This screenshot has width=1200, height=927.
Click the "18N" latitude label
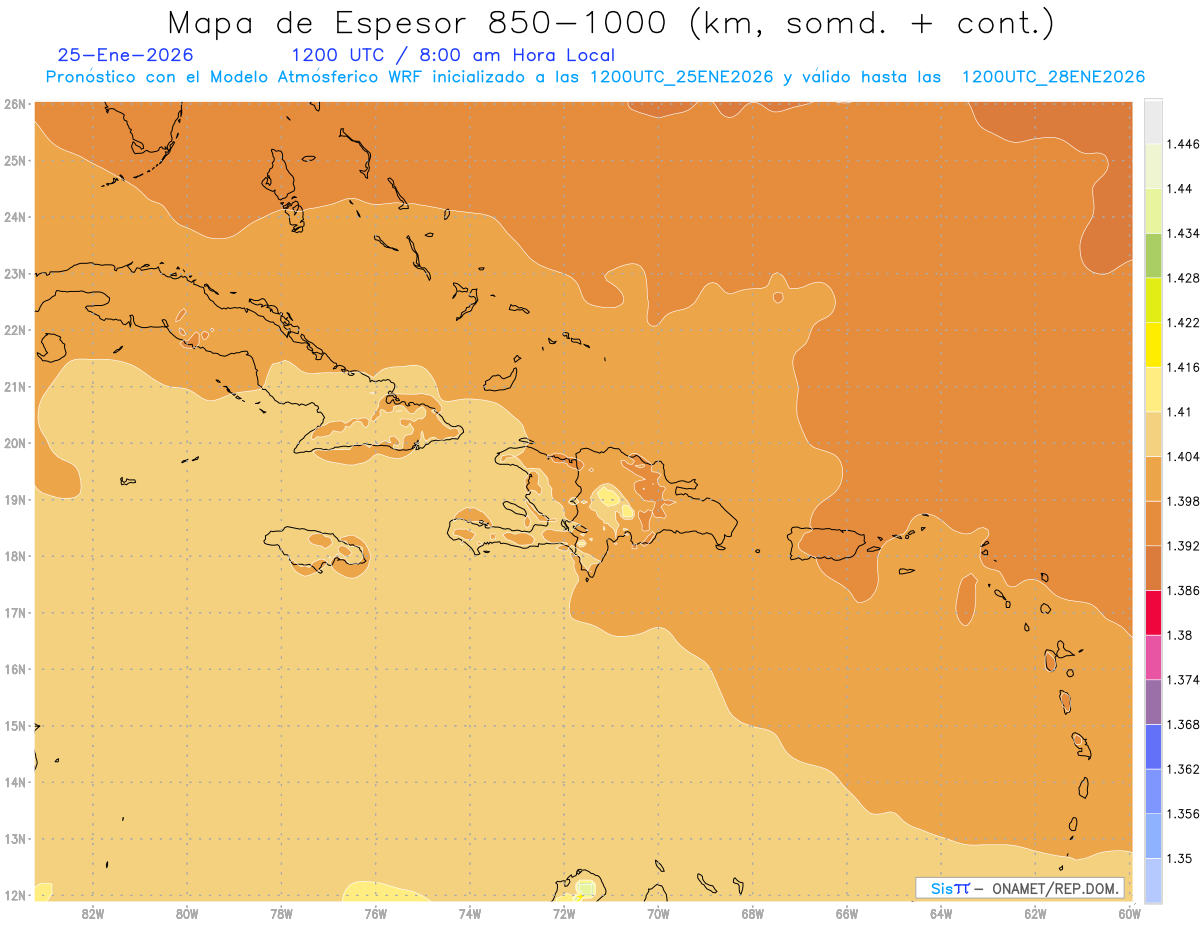pyautogui.click(x=15, y=556)
